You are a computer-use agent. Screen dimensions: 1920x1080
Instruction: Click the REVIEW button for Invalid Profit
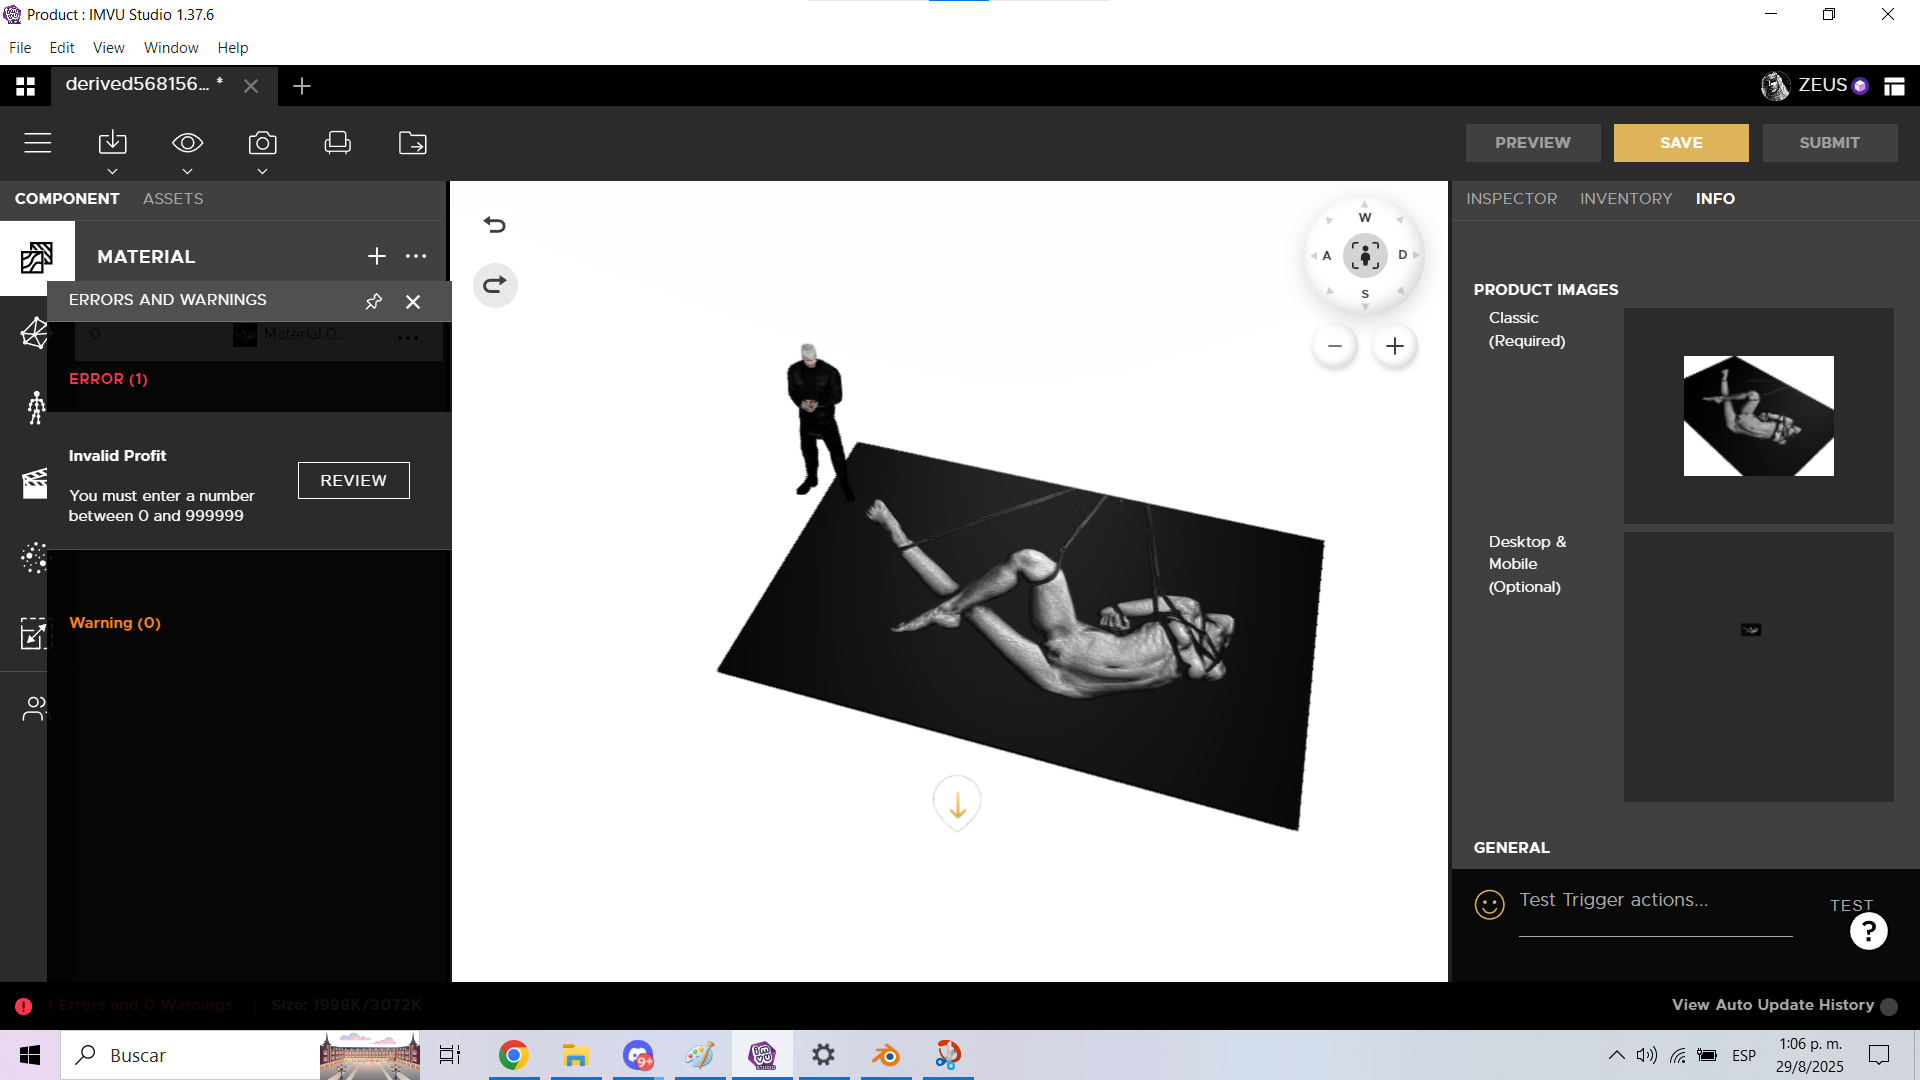(x=353, y=480)
